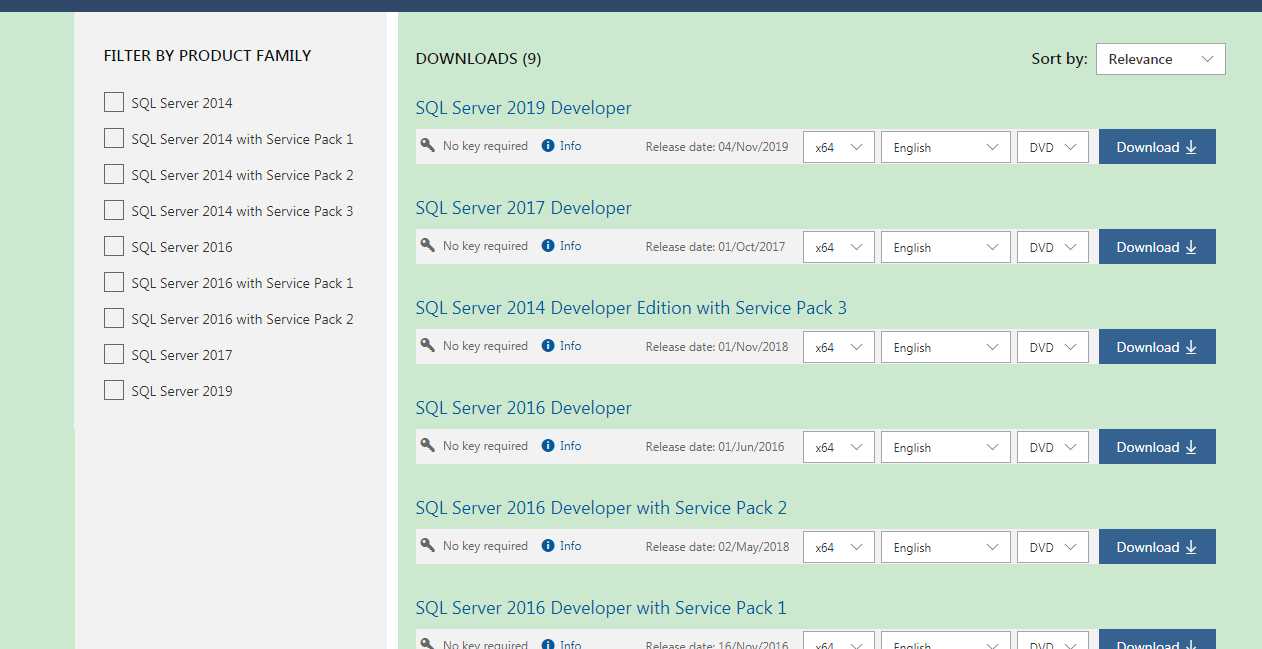
Task: Click the info icon in SQL Server 2014 Developer SP3 row
Action: [548, 346]
